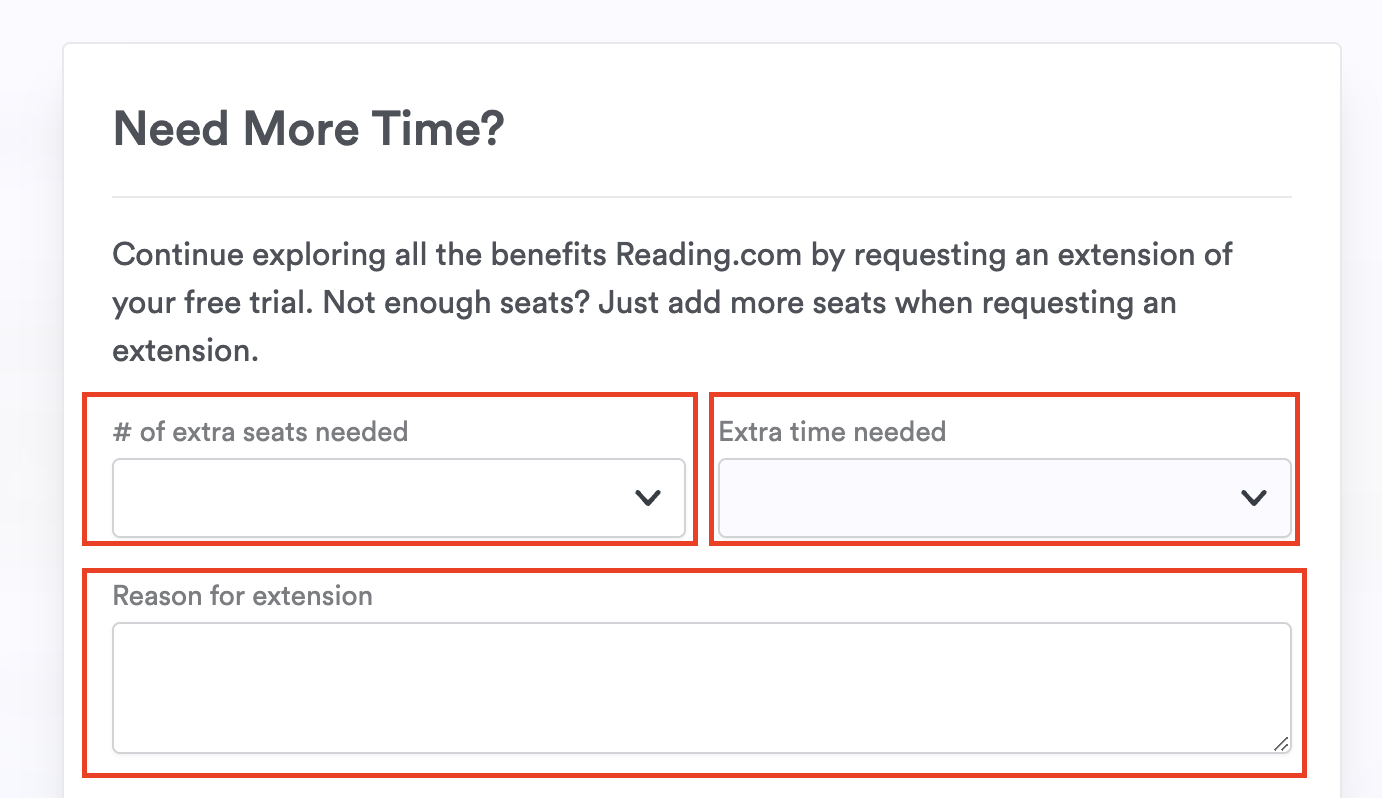Click the divider line below the heading
Image resolution: width=1382 pixels, height=798 pixels.
click(x=700, y=197)
